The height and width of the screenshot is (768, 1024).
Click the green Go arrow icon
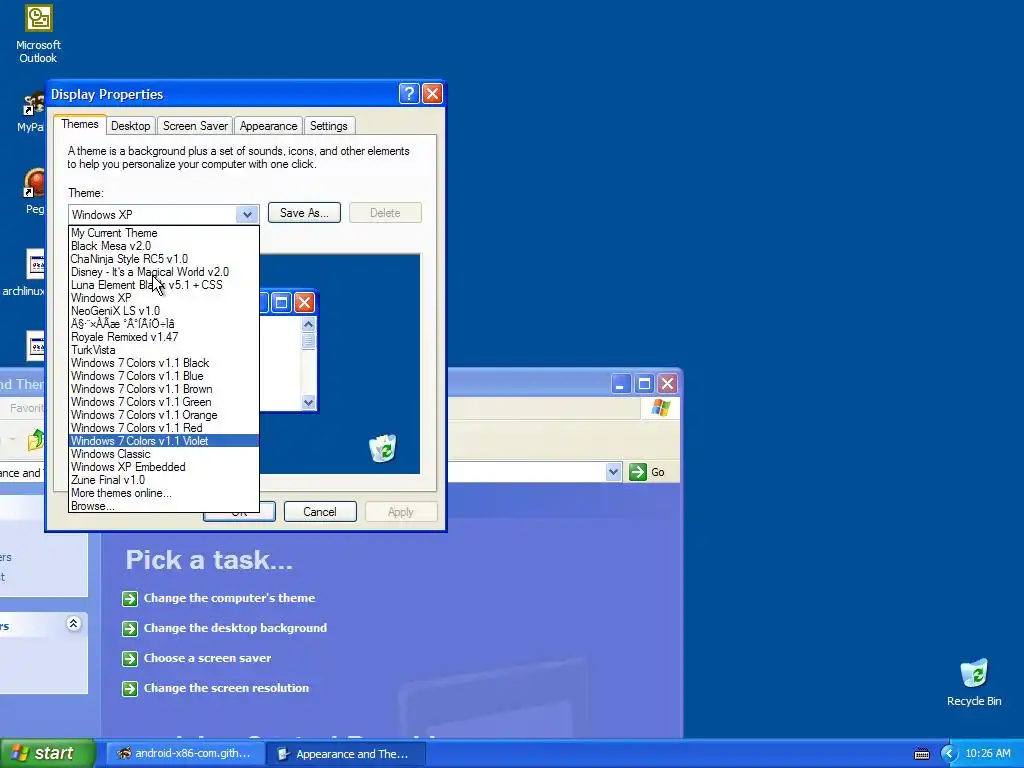click(x=637, y=472)
